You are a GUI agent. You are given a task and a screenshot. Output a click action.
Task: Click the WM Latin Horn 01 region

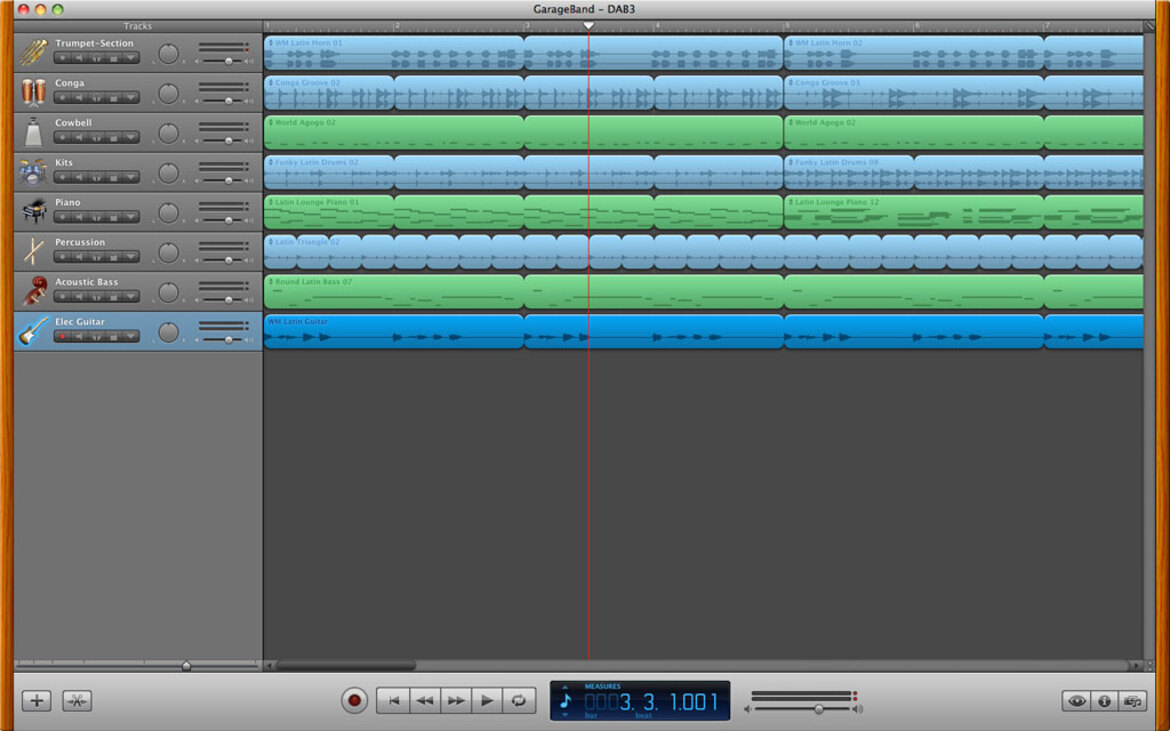[393, 53]
